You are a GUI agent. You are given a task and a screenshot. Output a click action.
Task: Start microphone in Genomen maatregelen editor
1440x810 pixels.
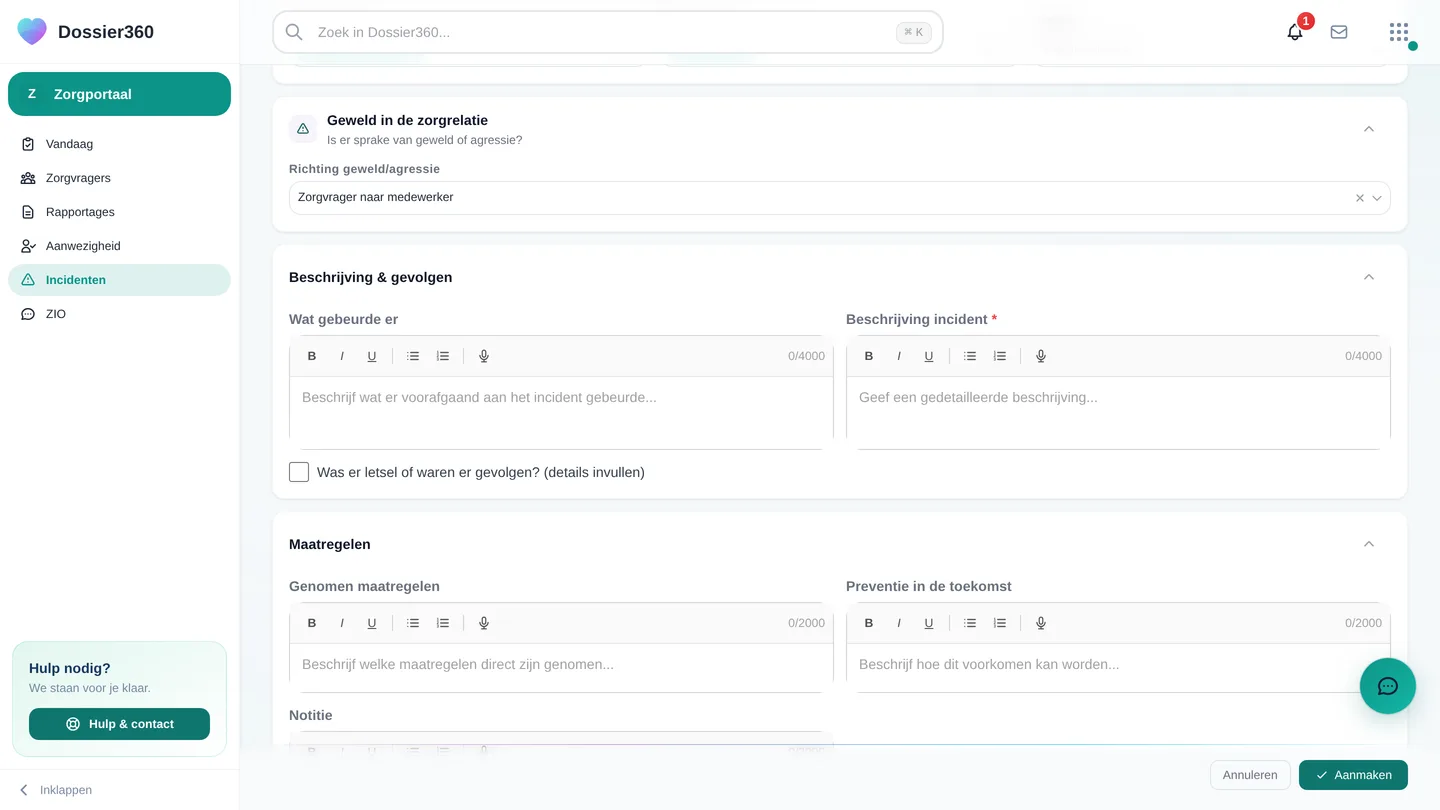(484, 623)
